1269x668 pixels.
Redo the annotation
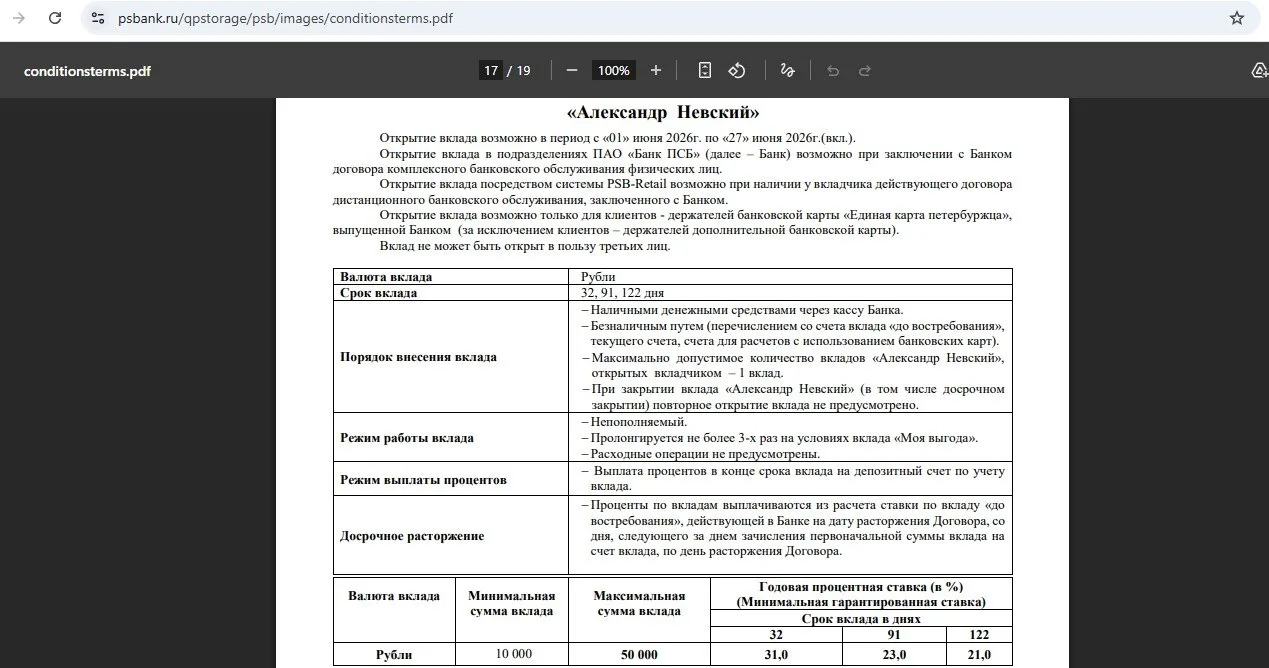coord(865,70)
